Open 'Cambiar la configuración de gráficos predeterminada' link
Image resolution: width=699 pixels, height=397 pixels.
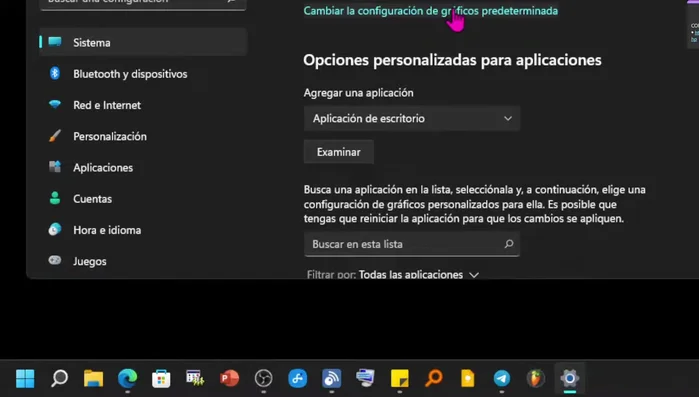[x=431, y=11]
